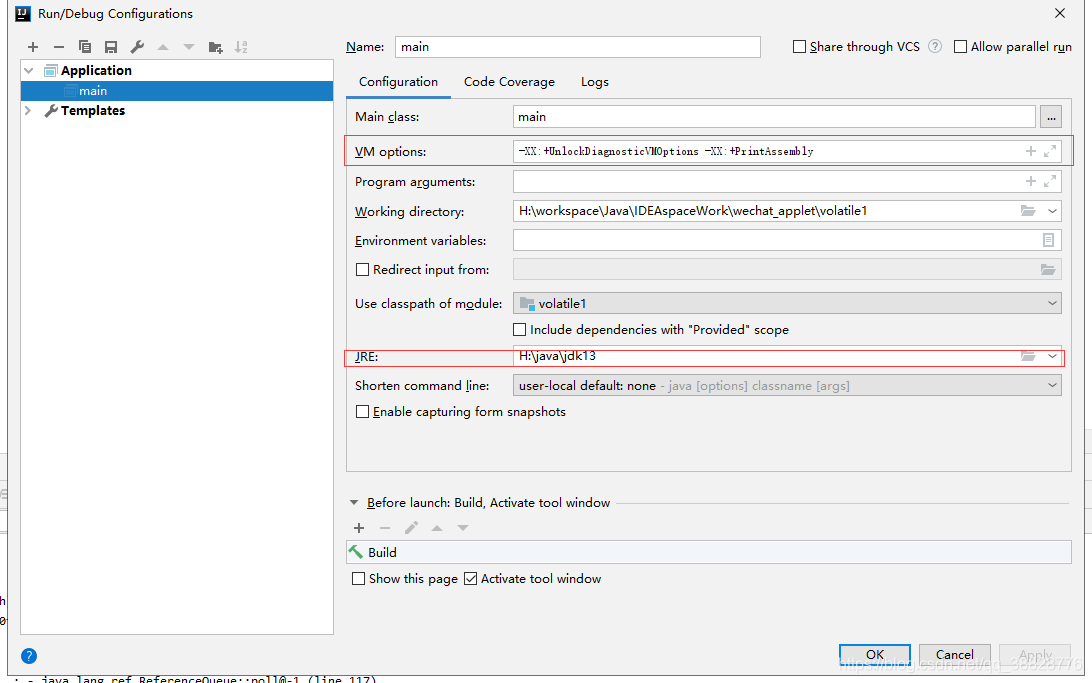This screenshot has width=1092, height=683.
Task: Browse working directory folder icon
Action: [1028, 210]
